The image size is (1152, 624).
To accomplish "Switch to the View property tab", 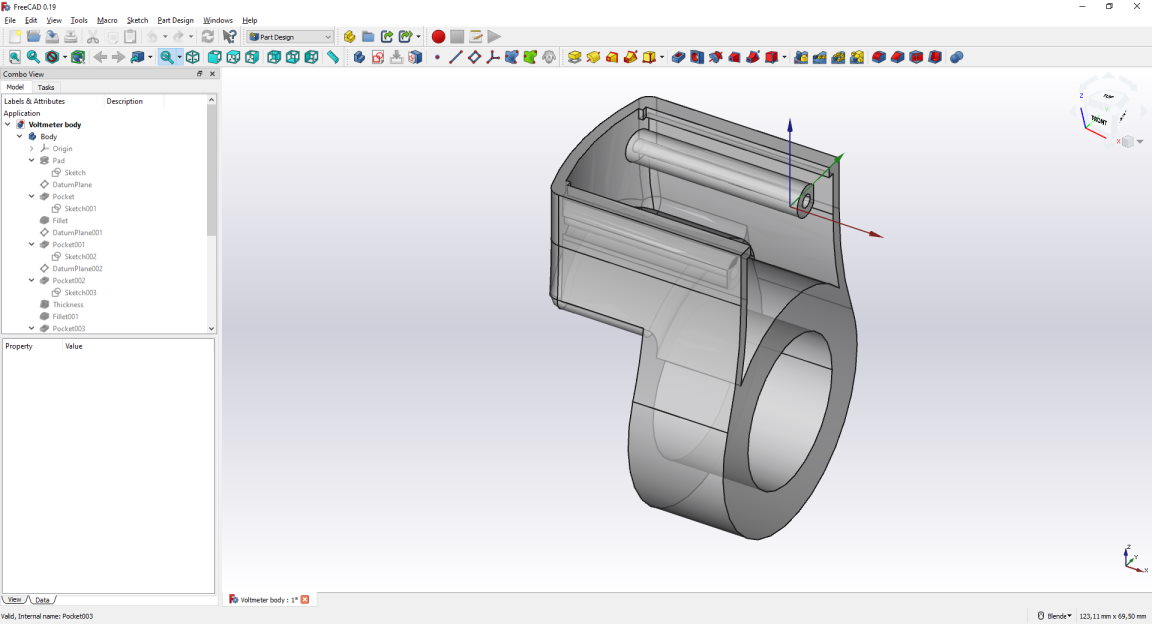I will tap(15, 600).
